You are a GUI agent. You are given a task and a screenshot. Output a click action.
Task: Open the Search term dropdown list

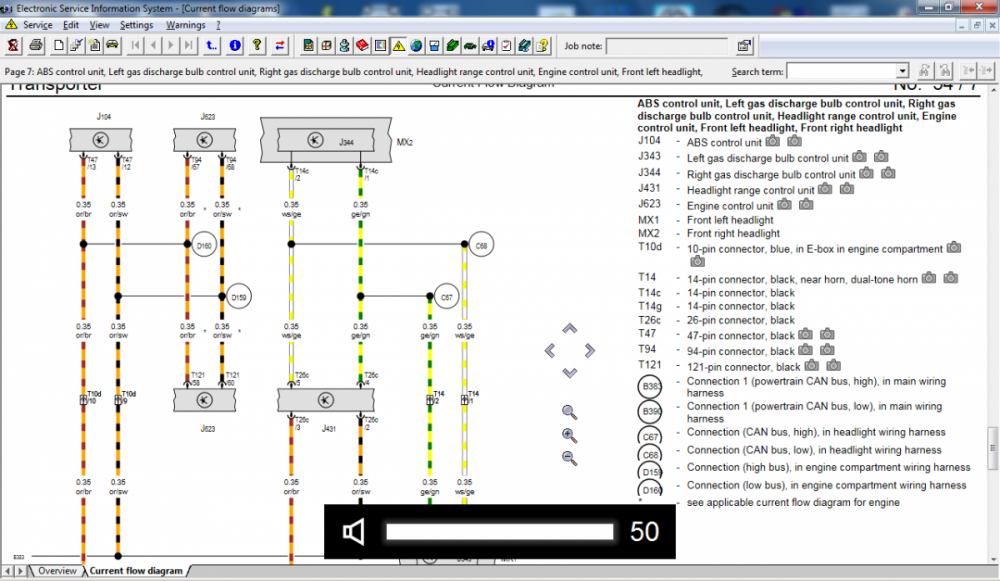point(902,72)
